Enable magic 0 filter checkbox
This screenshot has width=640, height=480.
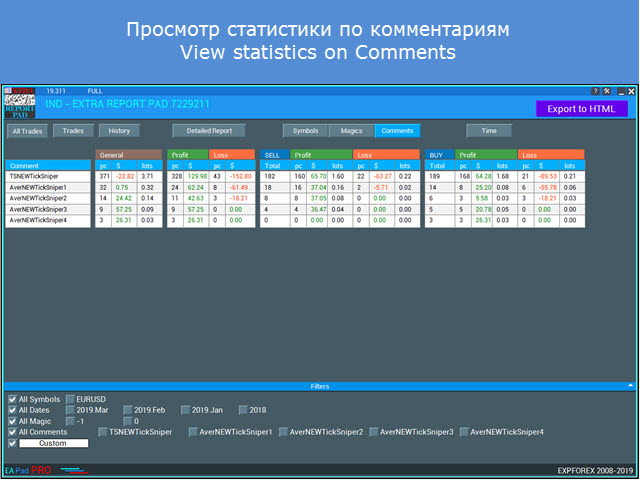[x=128, y=421]
